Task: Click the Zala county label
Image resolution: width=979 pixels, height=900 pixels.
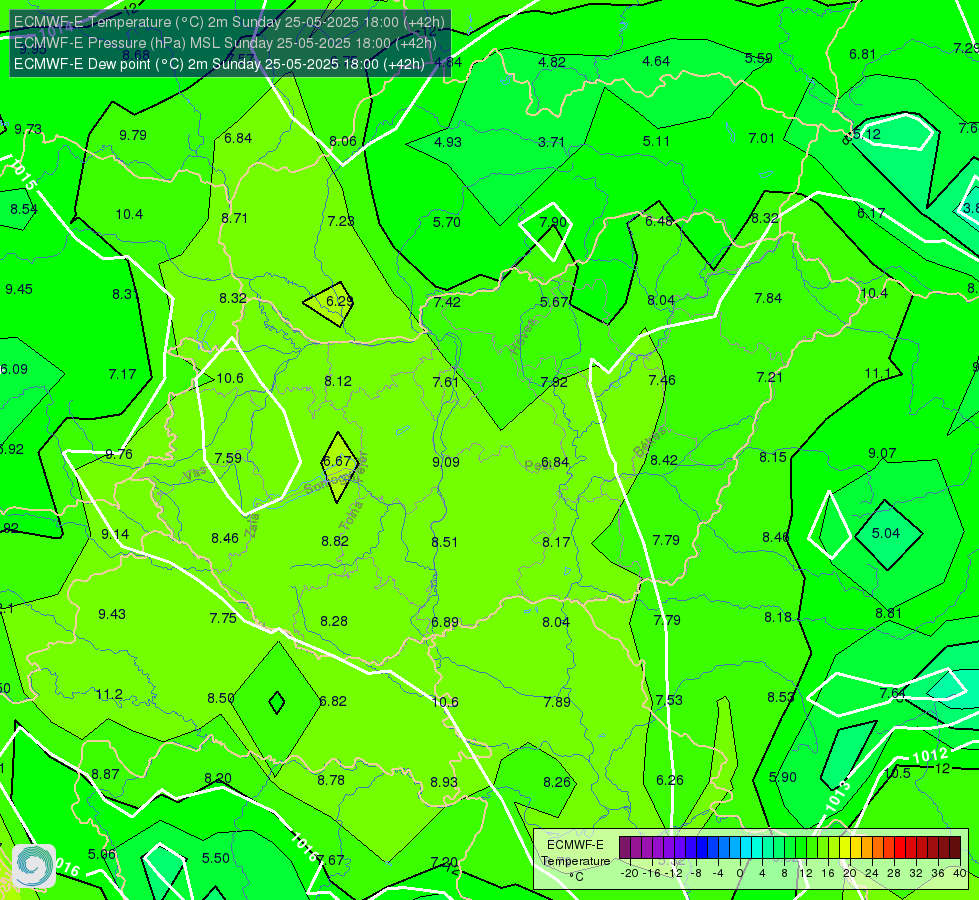Action: [252, 526]
